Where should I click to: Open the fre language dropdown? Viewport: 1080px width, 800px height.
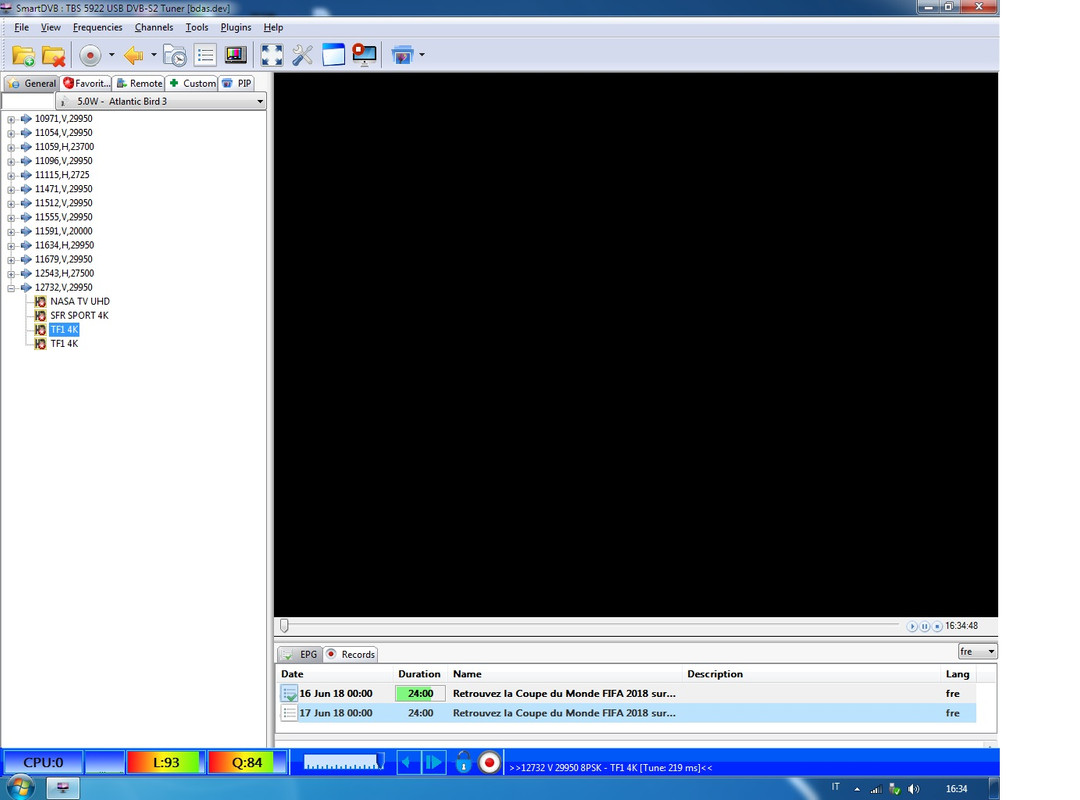(977, 651)
